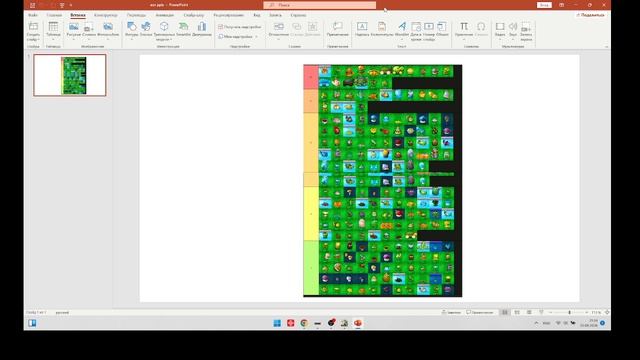640x360 pixels.
Task: Start Screen Recording (Запись экрана)
Action: (x=526, y=31)
